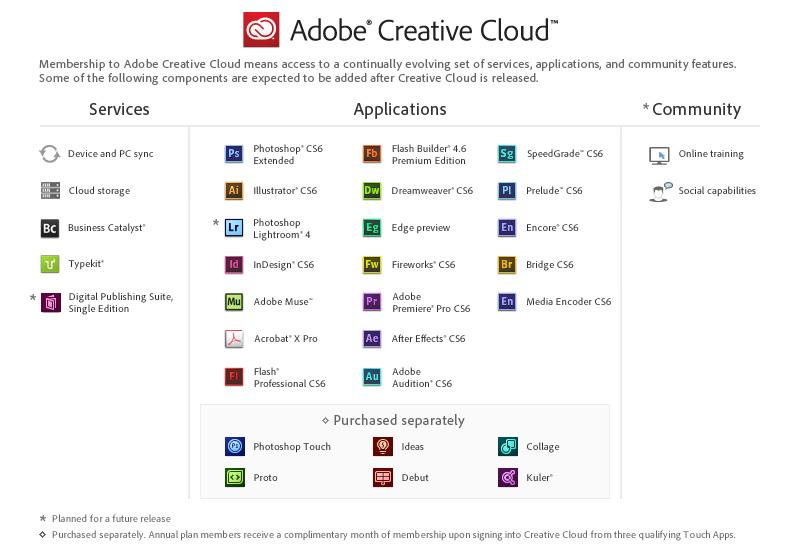The image size is (800, 548).
Task: Click the Applications column heading
Action: [x=400, y=109]
